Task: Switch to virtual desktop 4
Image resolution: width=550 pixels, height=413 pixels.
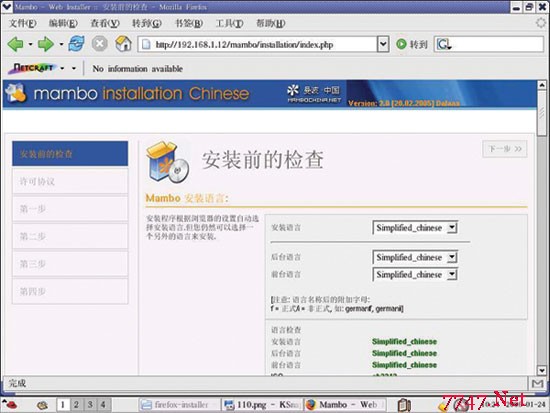Action: click(x=103, y=405)
